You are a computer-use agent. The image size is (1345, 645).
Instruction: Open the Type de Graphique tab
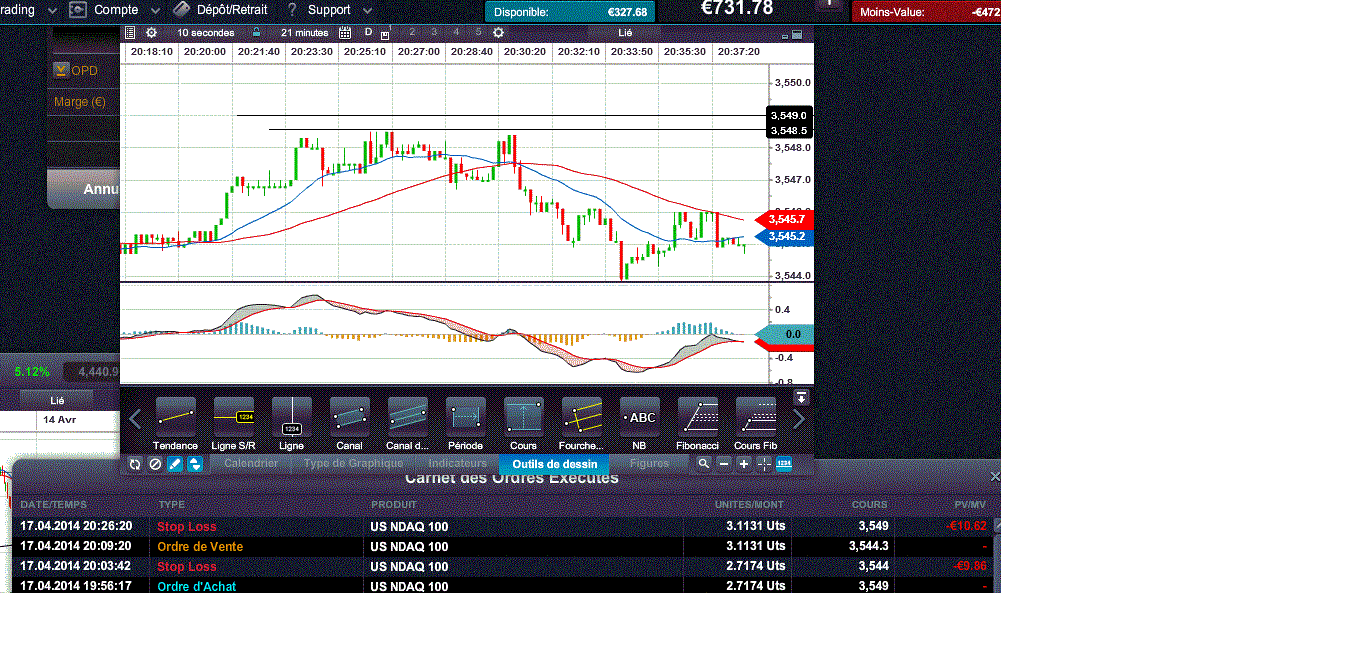[x=353, y=464]
